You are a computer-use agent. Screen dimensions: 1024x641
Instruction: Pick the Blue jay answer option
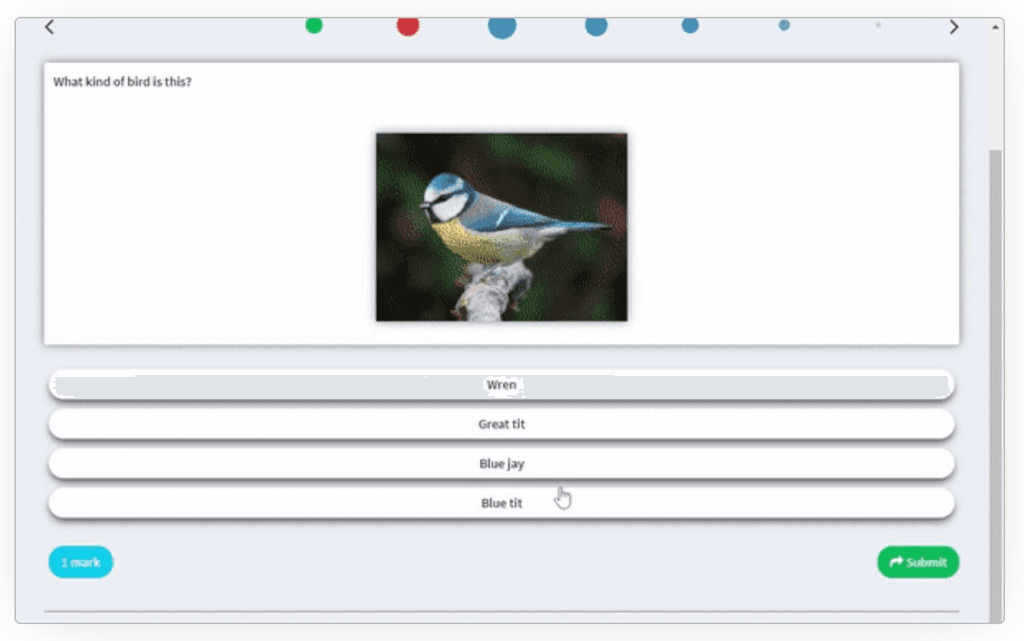(501, 464)
